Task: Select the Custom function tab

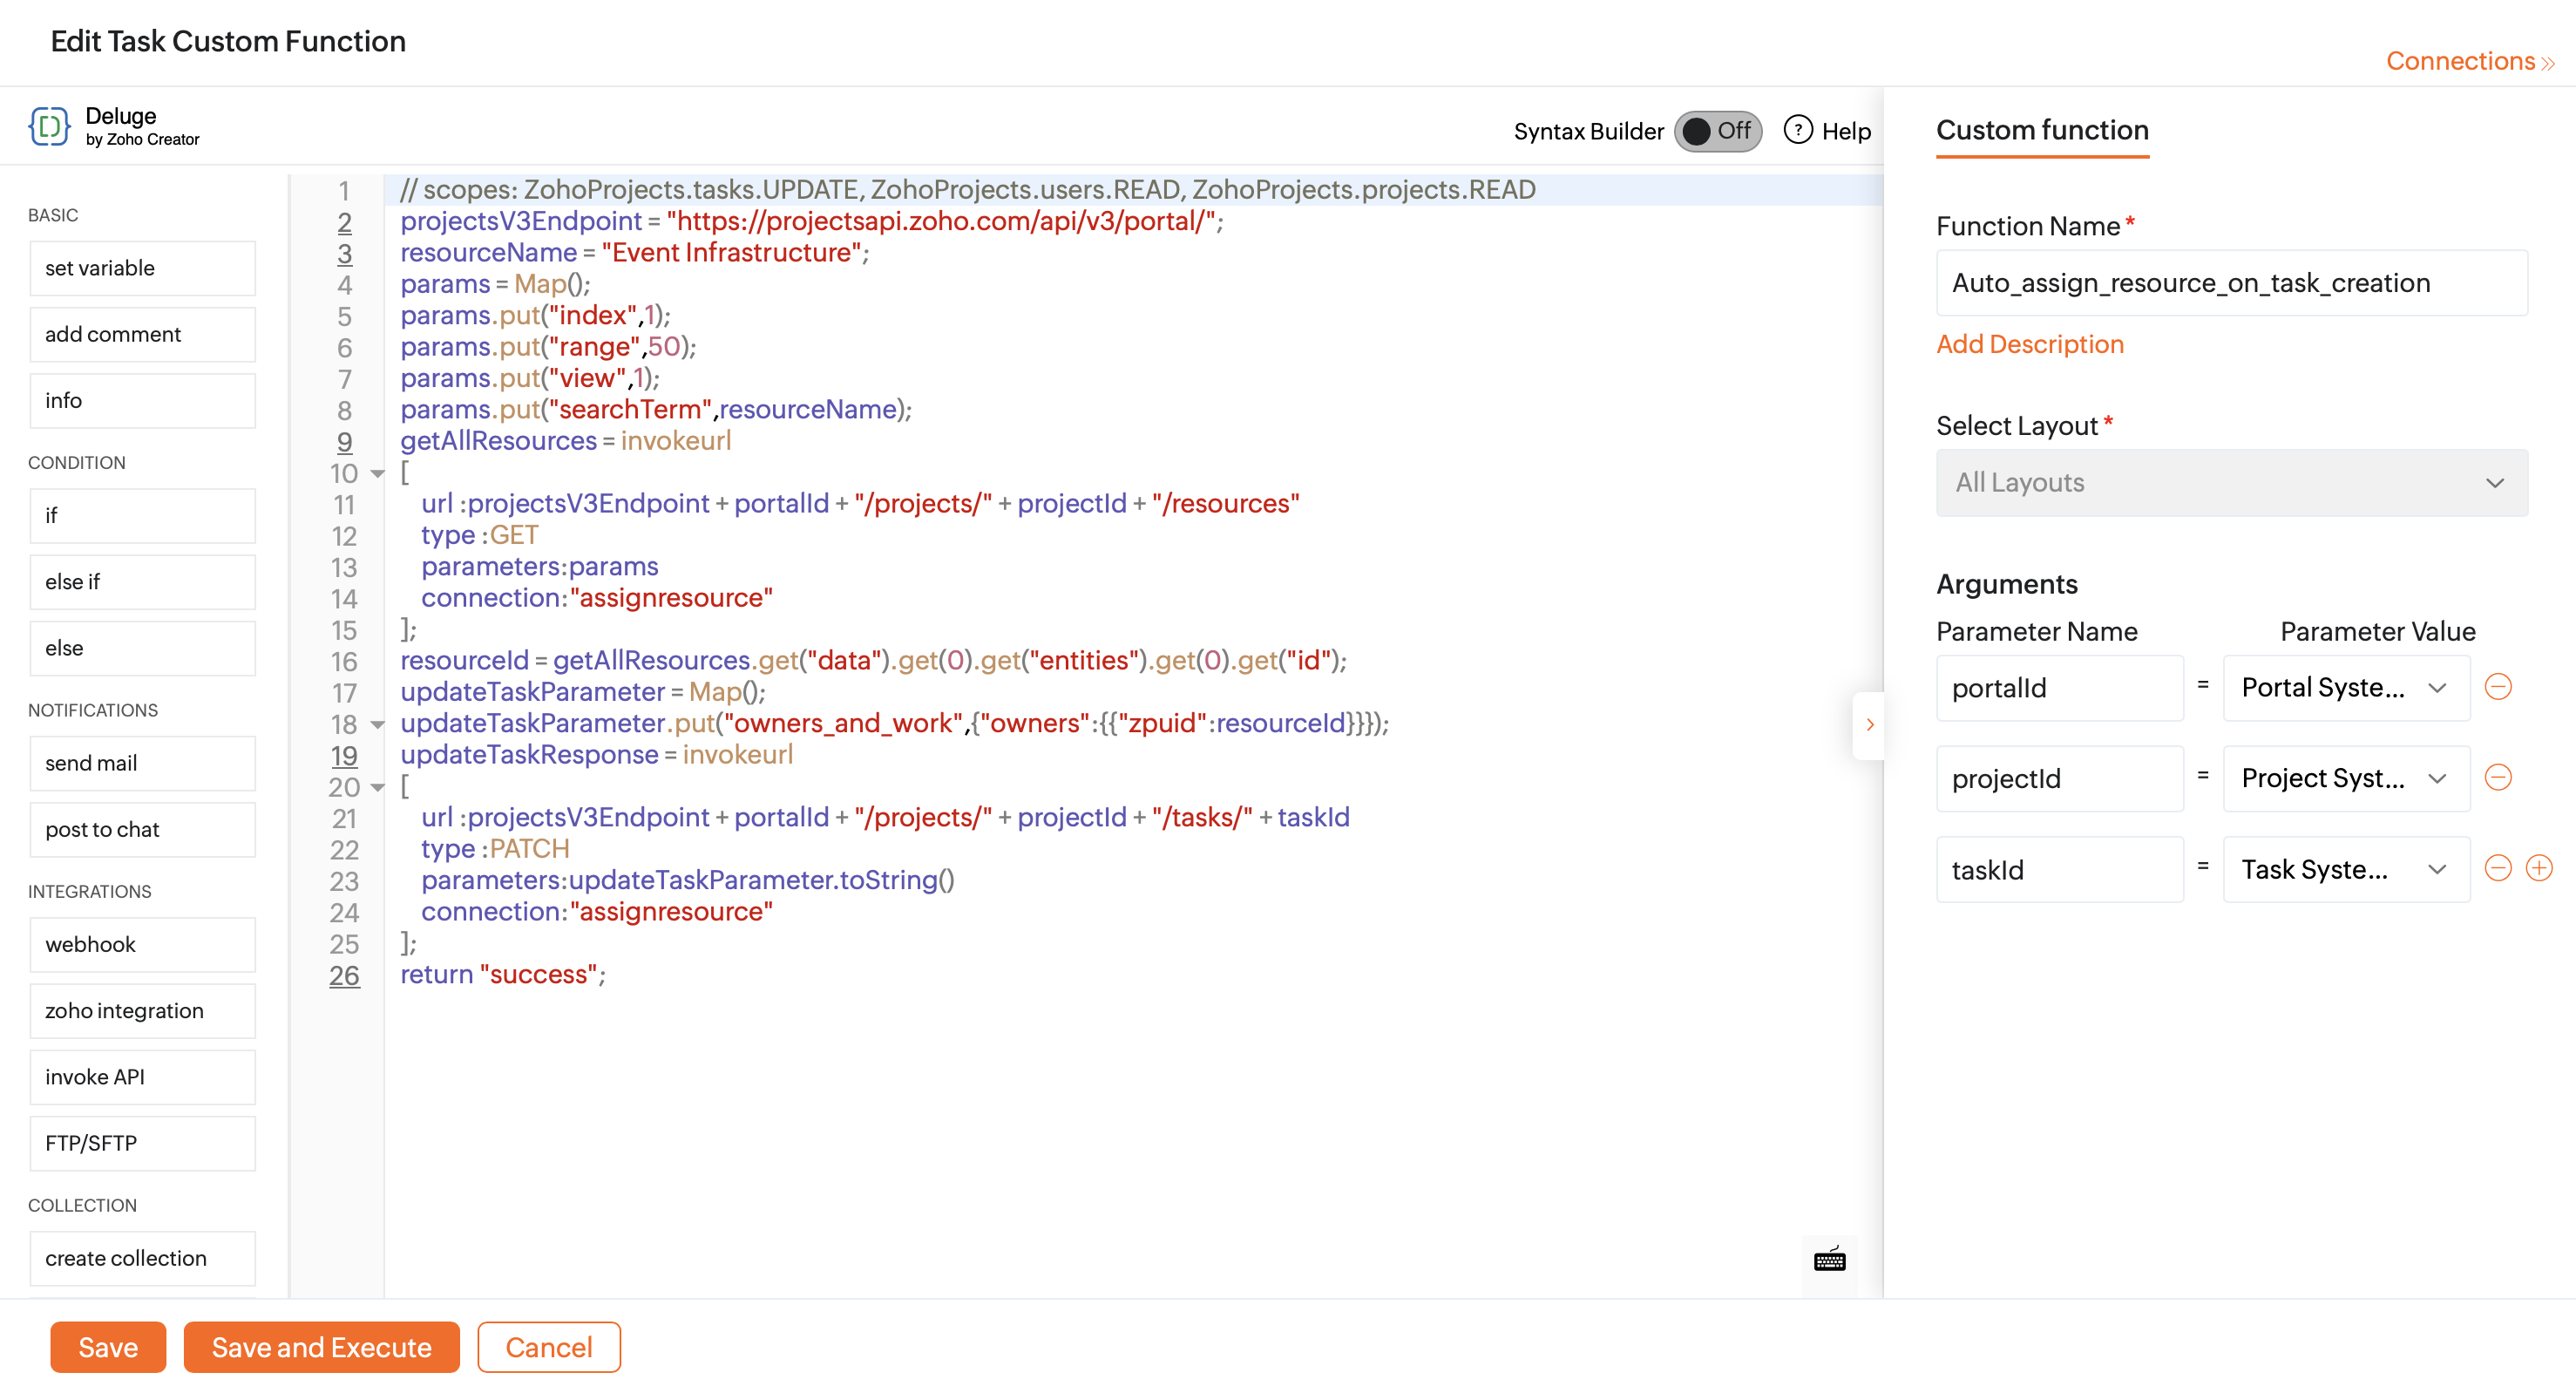Action: pos(2041,130)
